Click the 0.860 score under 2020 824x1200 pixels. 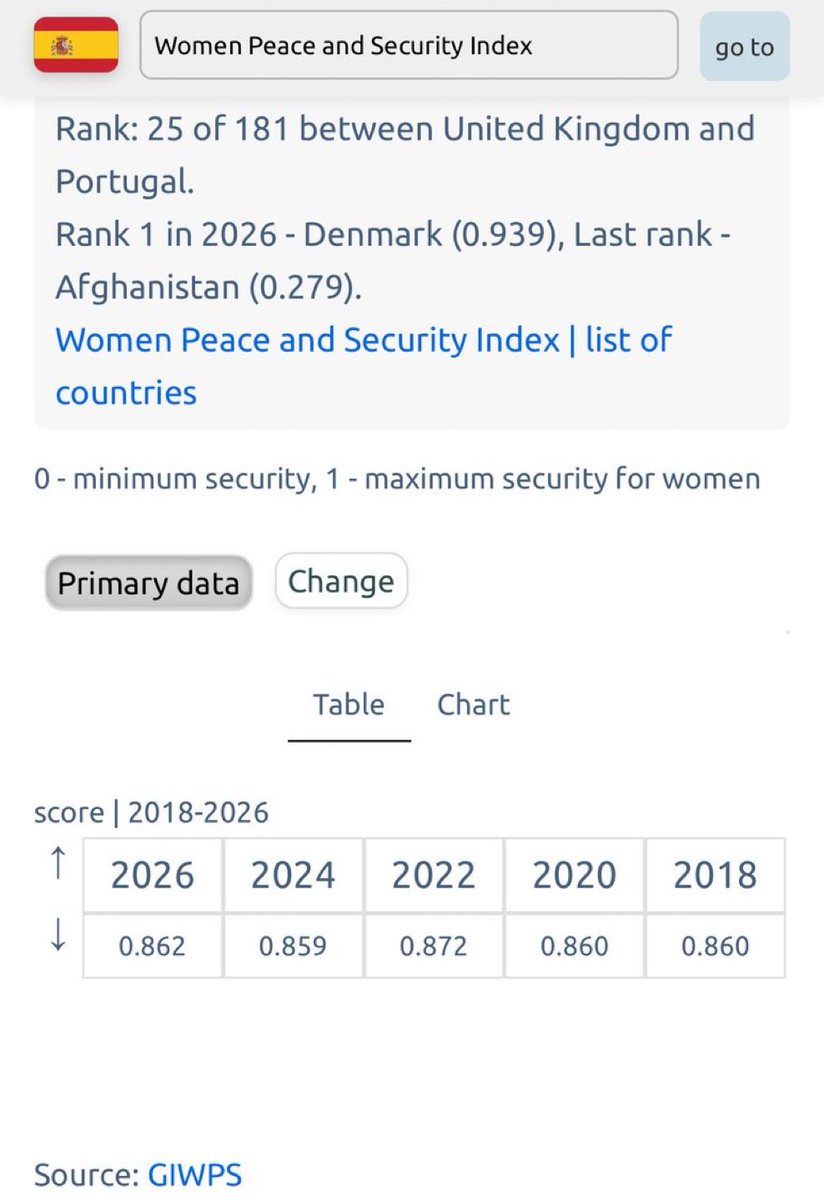(x=574, y=946)
